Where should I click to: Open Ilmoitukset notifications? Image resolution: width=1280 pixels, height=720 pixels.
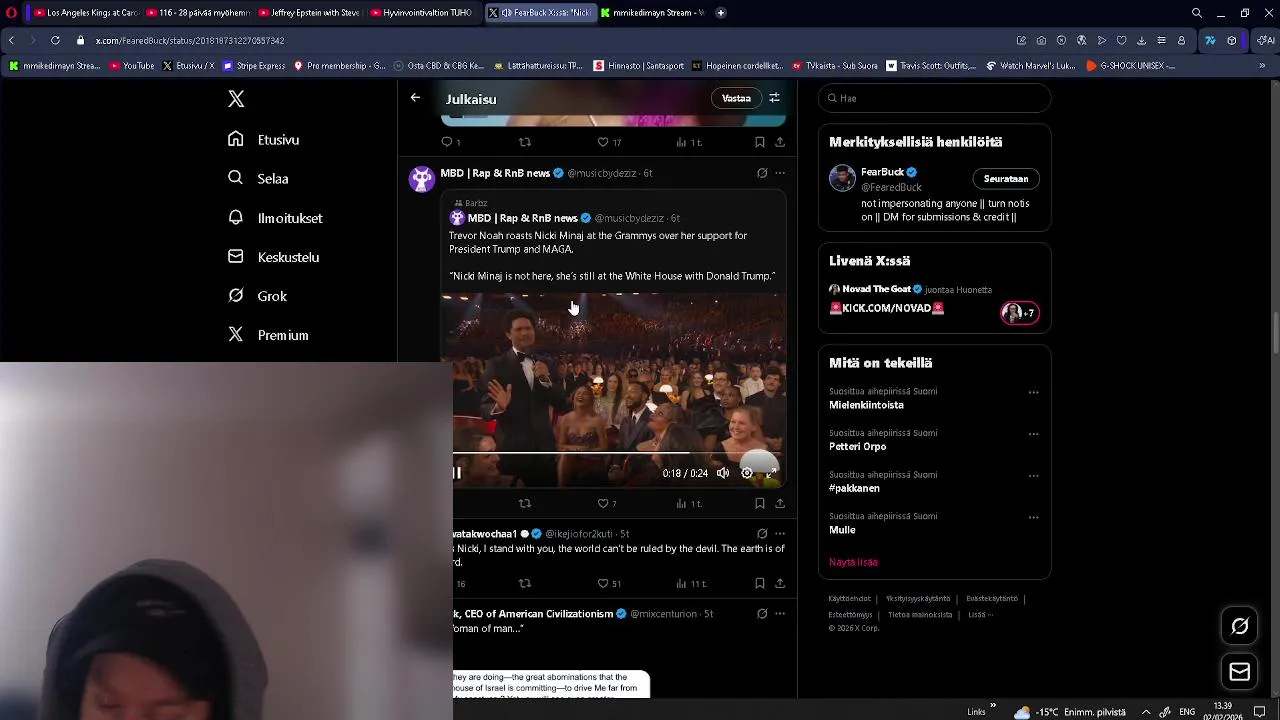[x=275, y=218]
